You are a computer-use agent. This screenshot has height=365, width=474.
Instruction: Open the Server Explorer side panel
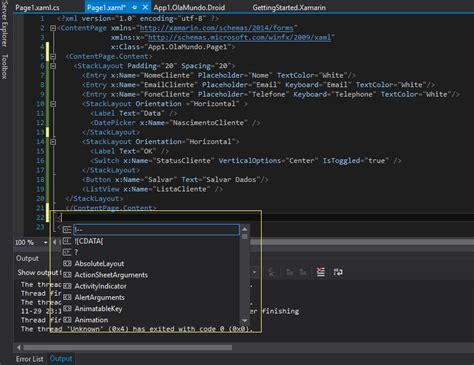[4, 24]
